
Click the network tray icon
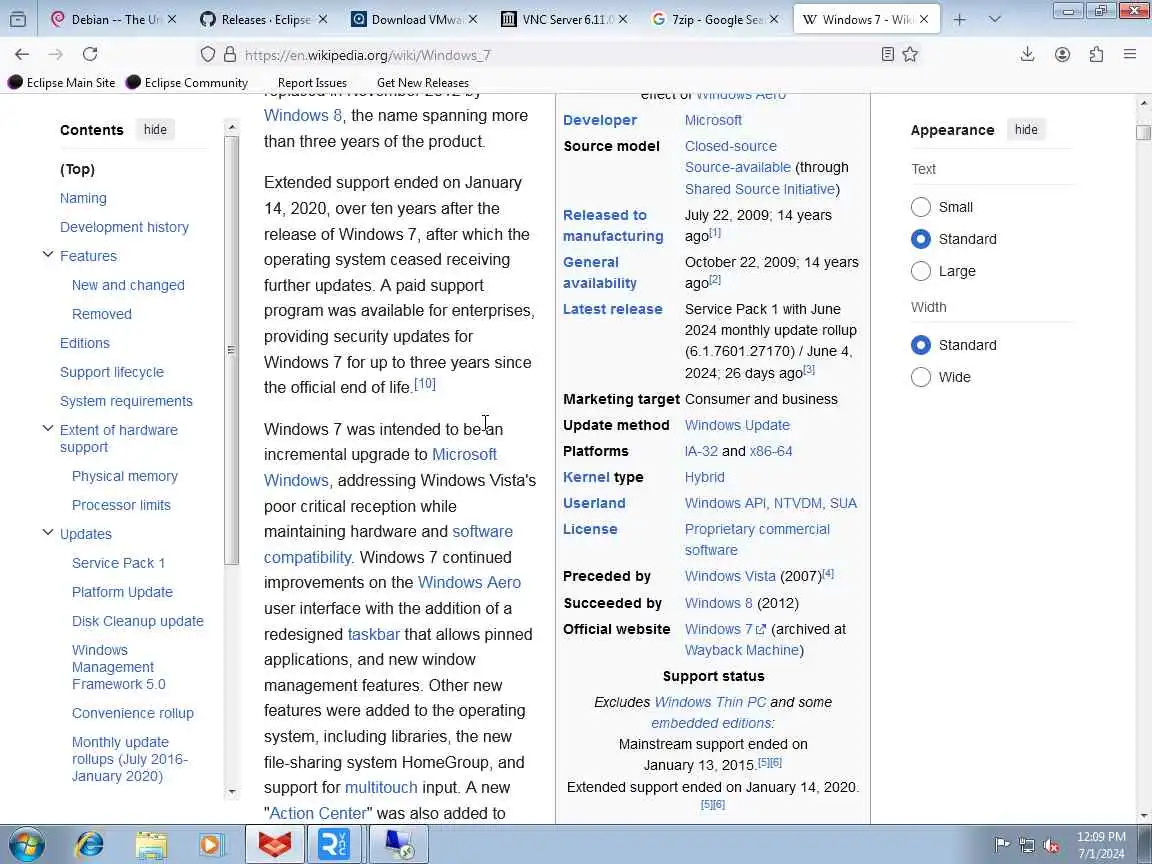coord(1027,845)
